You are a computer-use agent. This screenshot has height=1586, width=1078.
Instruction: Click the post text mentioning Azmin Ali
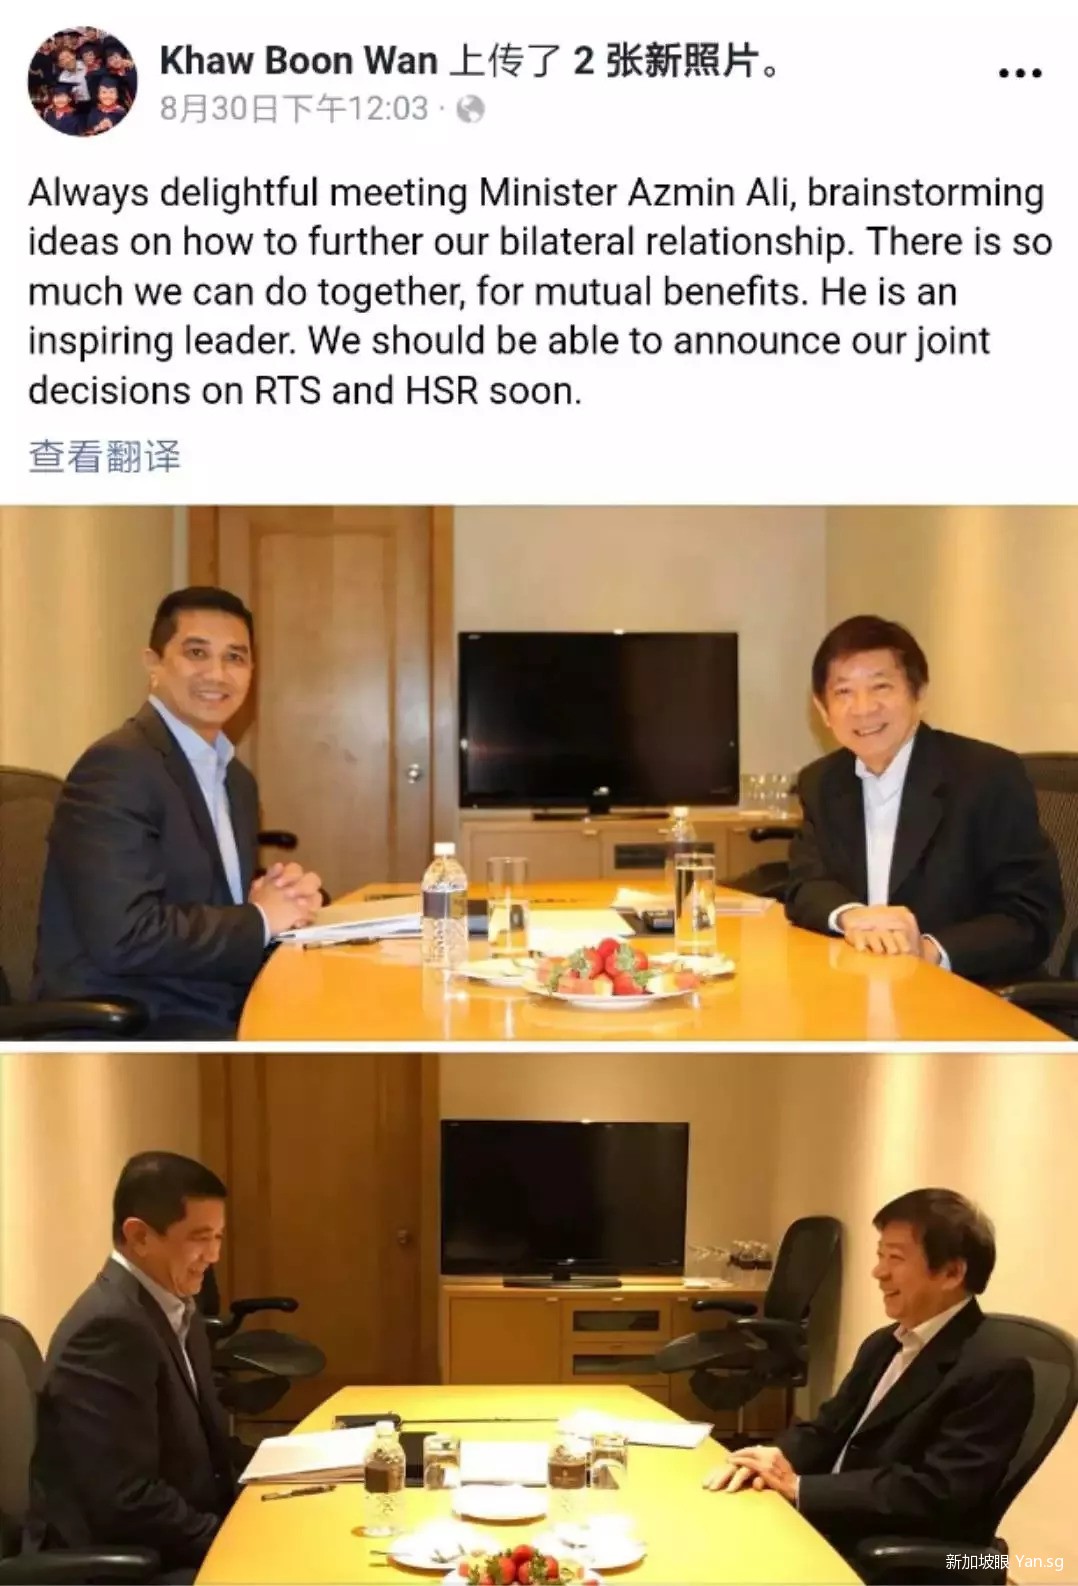pos(539,291)
